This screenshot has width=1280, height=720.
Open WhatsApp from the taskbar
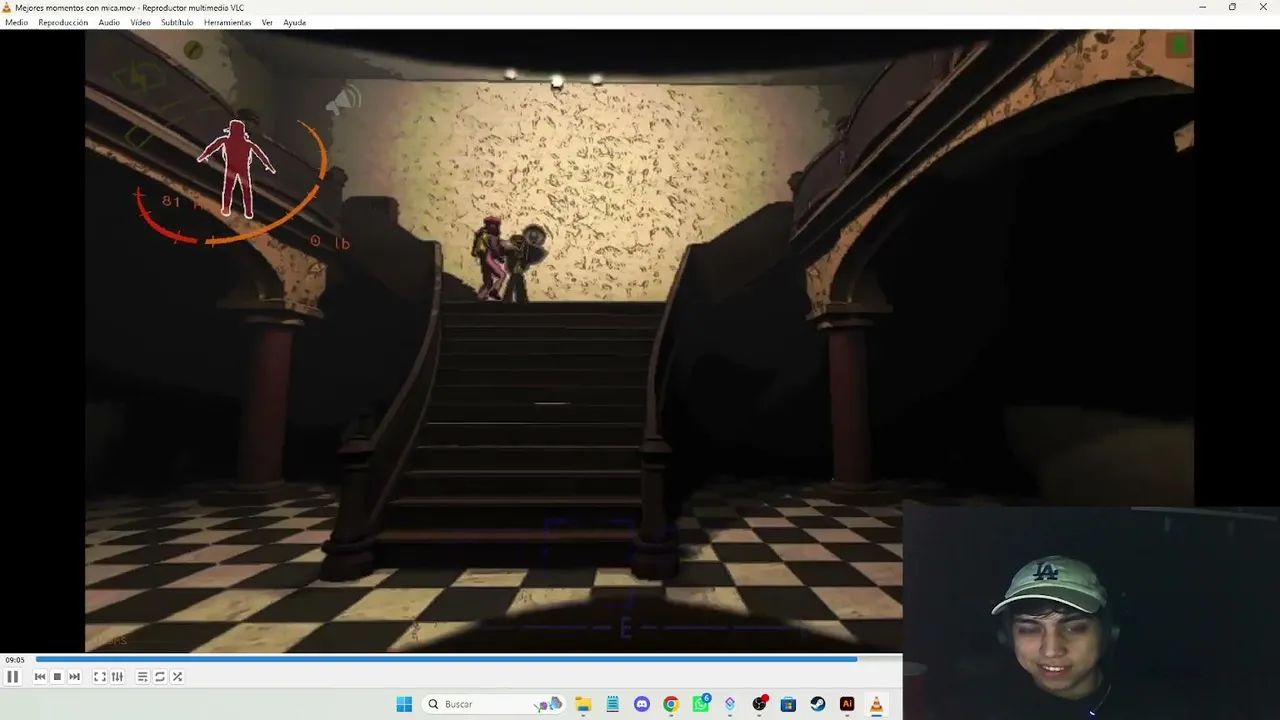pos(701,704)
